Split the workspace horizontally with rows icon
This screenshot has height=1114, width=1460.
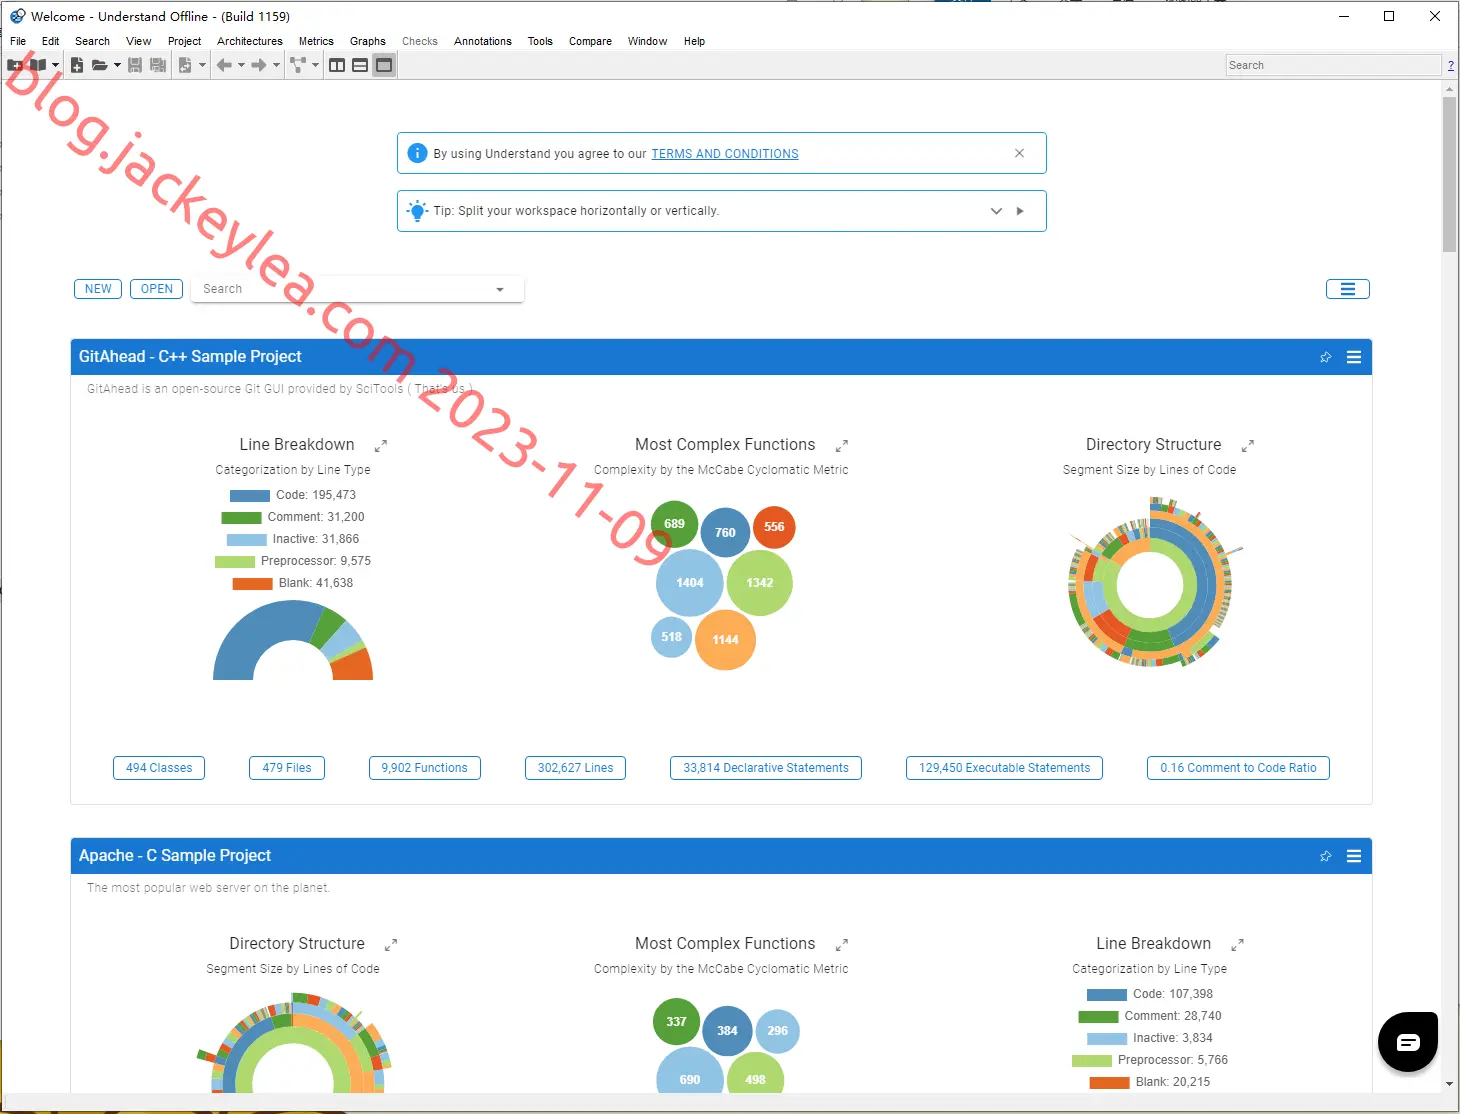(360, 65)
